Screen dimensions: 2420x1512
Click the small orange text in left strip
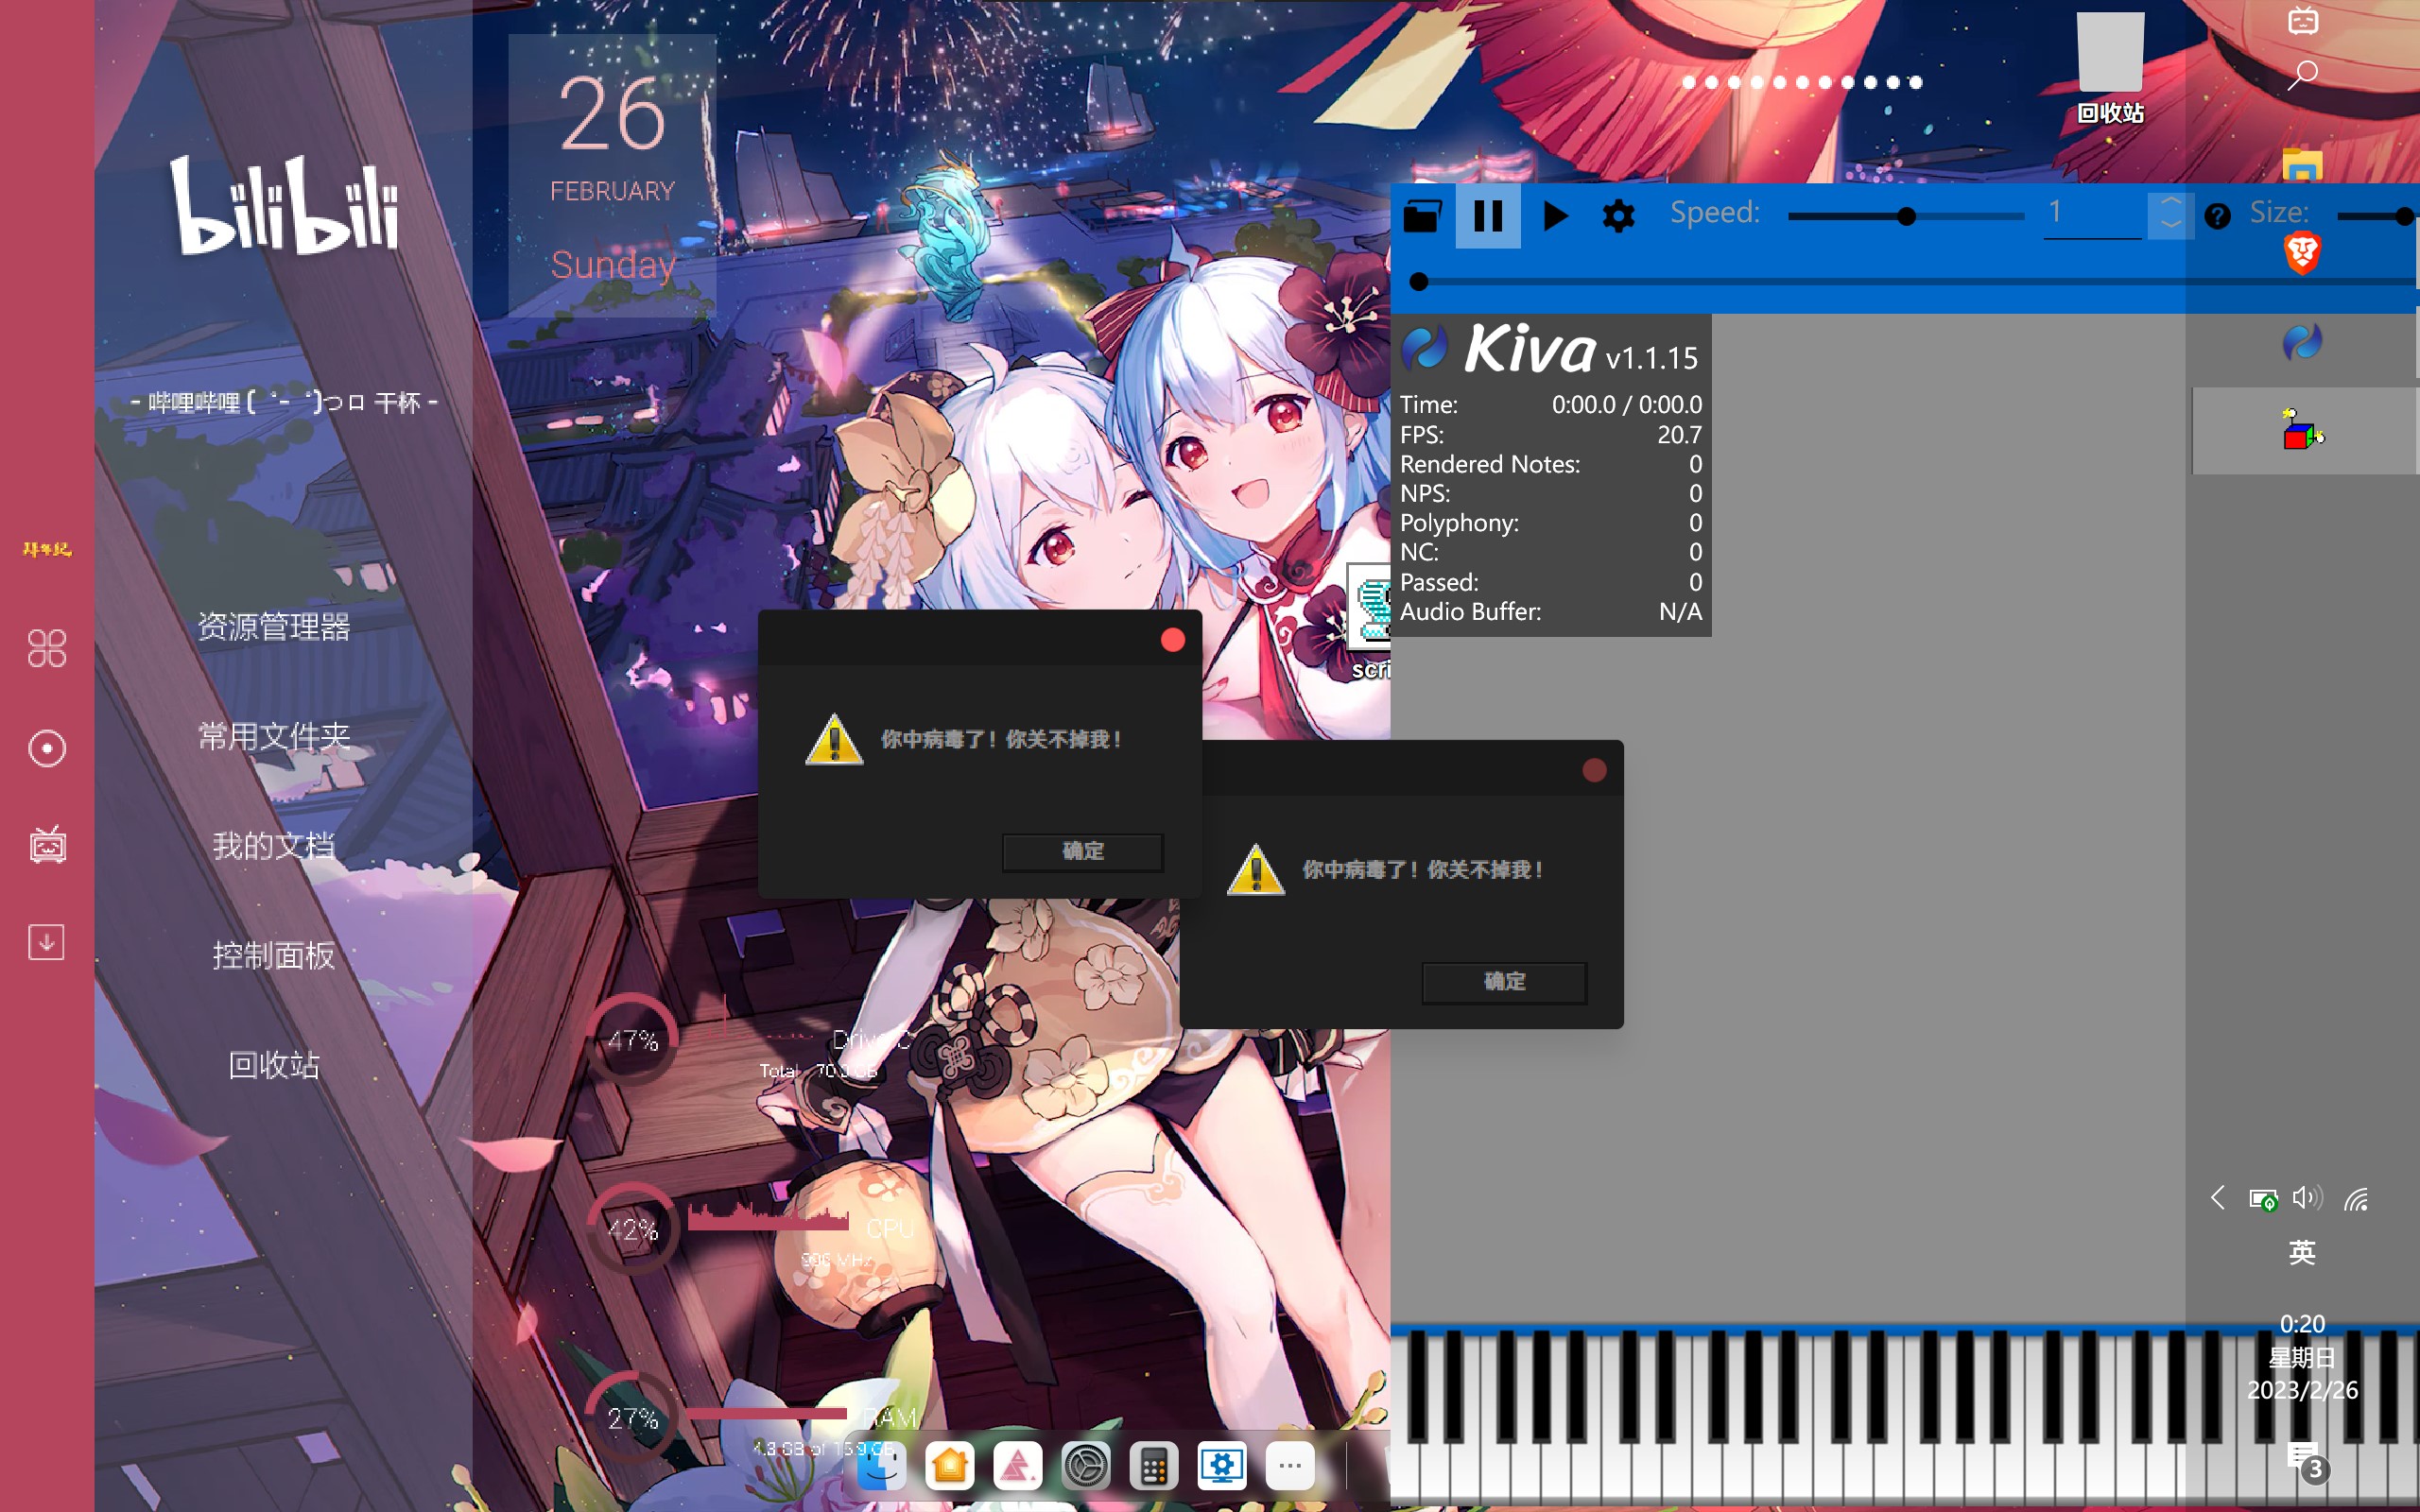tap(47, 549)
